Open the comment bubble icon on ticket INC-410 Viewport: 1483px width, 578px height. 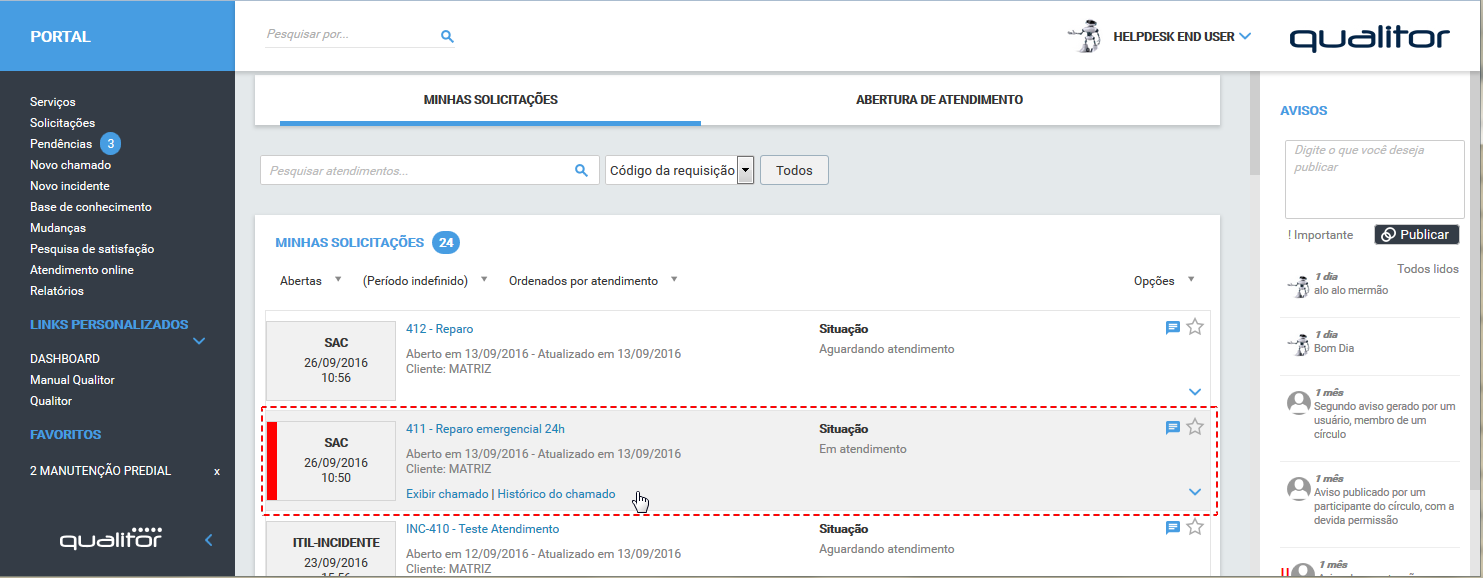pyautogui.click(x=1172, y=527)
